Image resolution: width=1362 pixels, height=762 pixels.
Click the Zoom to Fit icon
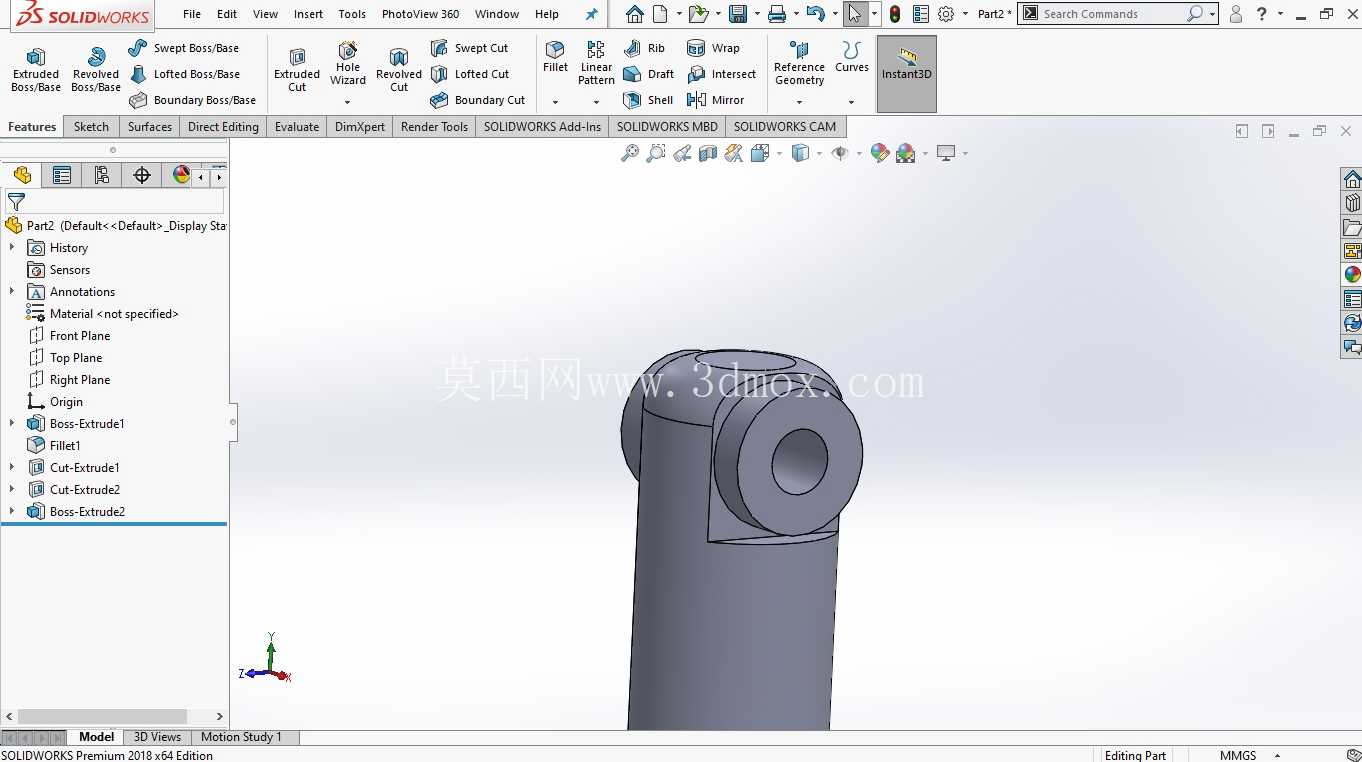[x=630, y=153]
